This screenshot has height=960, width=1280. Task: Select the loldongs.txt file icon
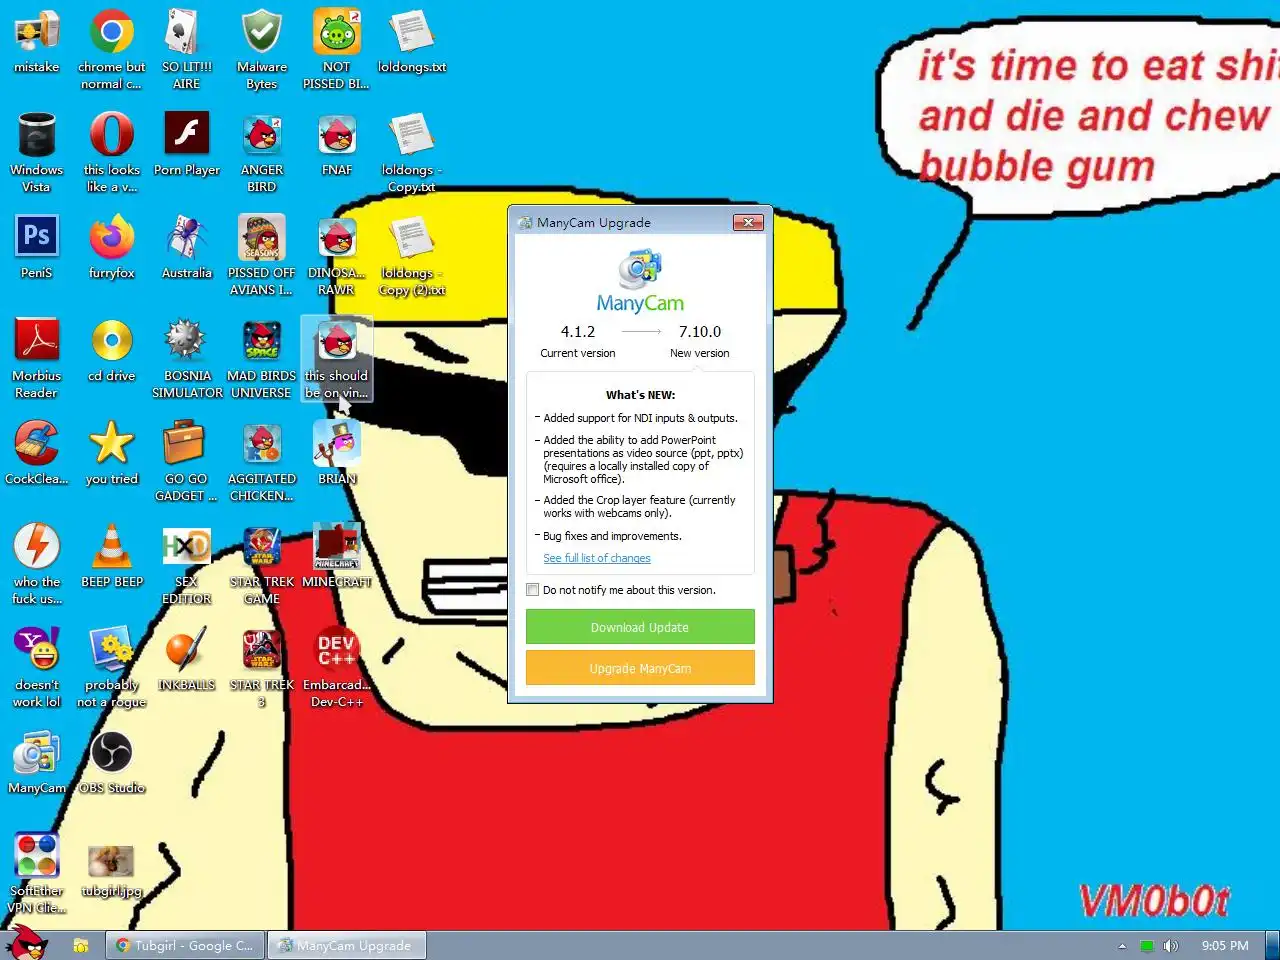(x=412, y=33)
